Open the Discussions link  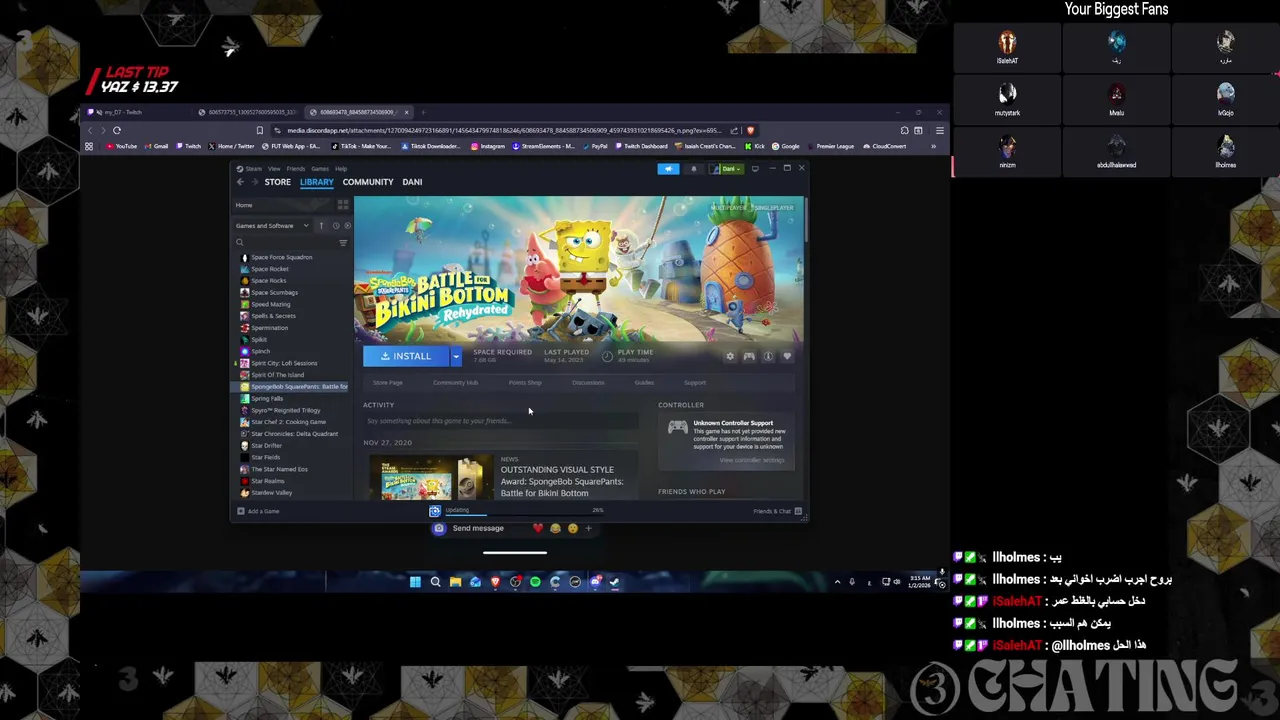click(x=588, y=383)
